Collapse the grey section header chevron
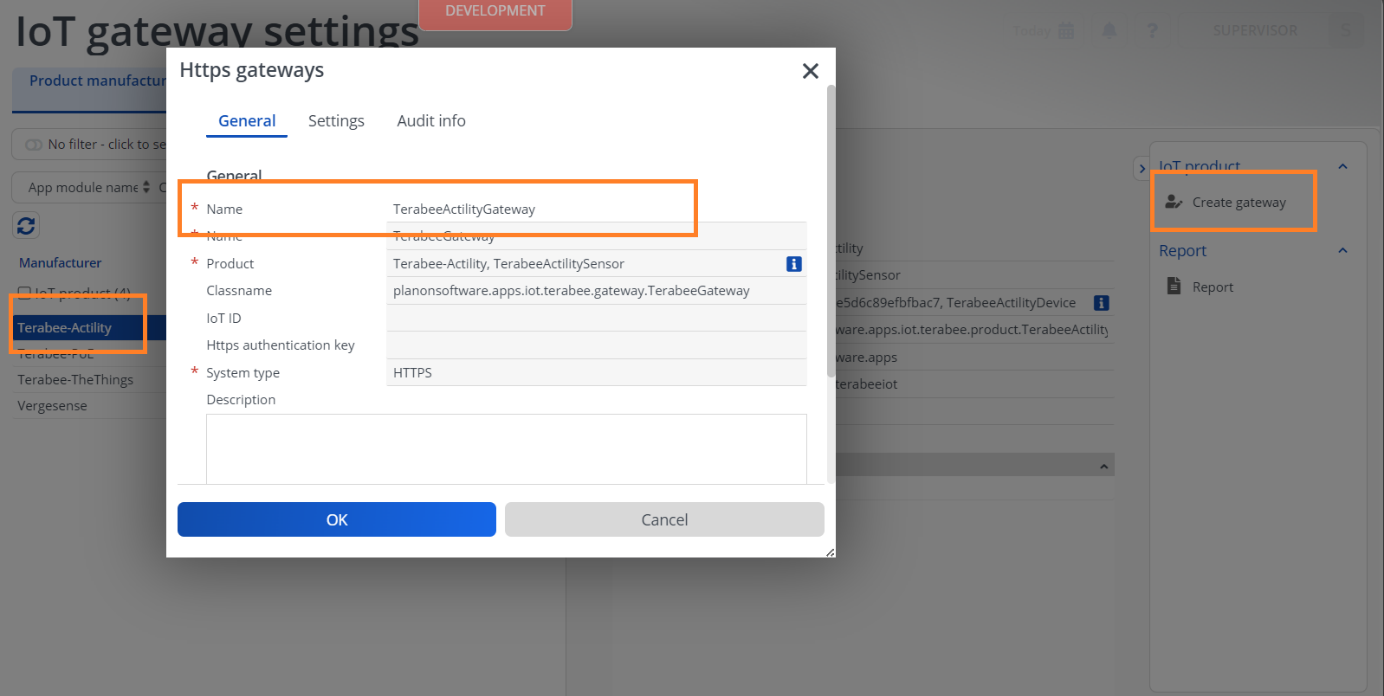Viewport: 1384px width, 696px height. (1104, 466)
